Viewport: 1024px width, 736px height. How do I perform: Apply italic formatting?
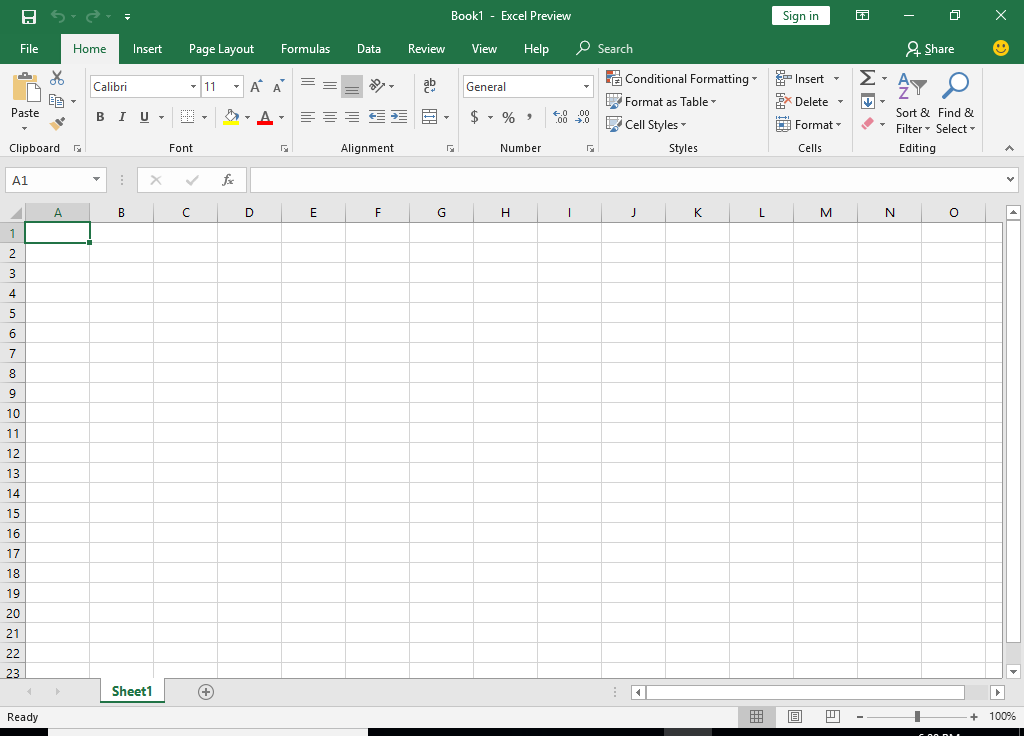pyautogui.click(x=121, y=117)
